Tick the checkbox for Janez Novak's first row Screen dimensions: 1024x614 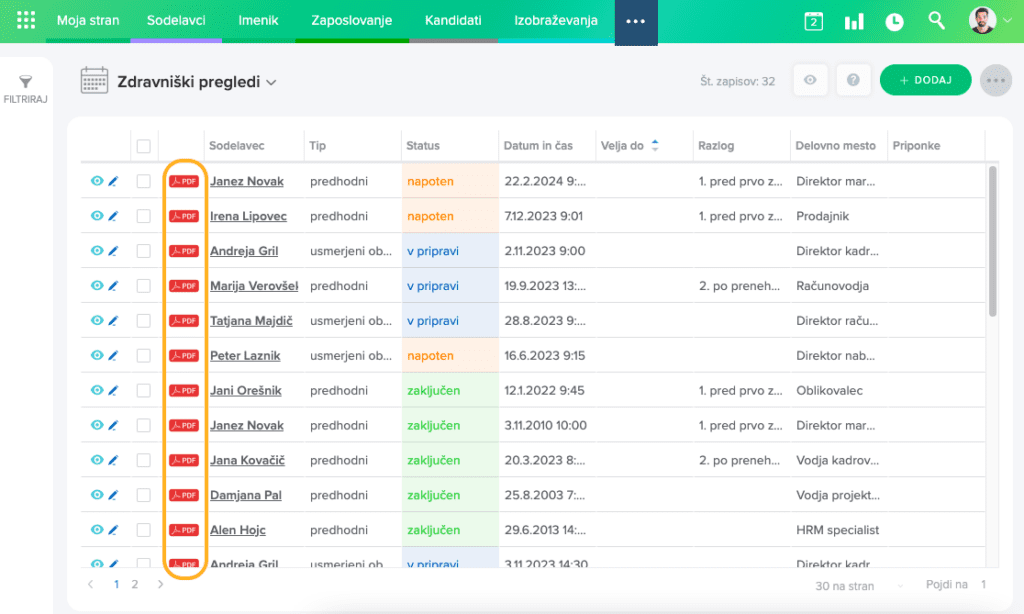pyautogui.click(x=144, y=181)
